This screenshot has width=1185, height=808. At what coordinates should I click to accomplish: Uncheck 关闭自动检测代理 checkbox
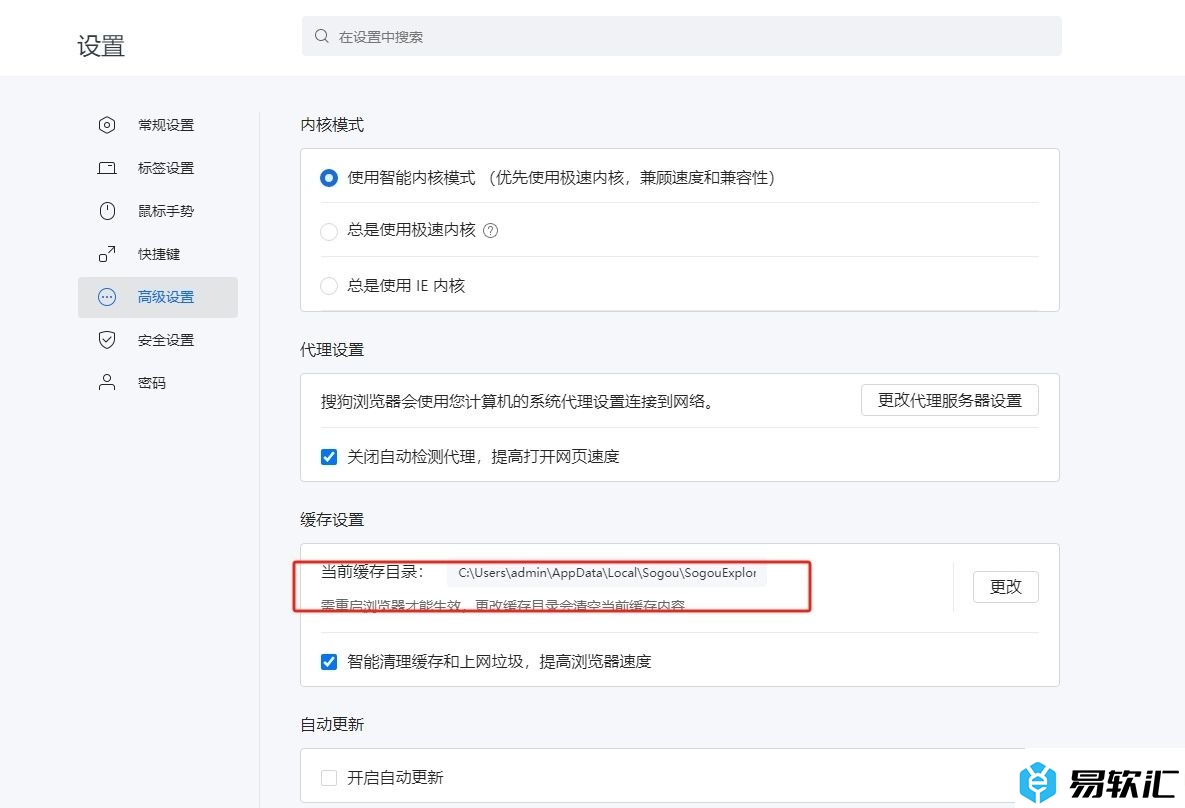[x=329, y=457]
